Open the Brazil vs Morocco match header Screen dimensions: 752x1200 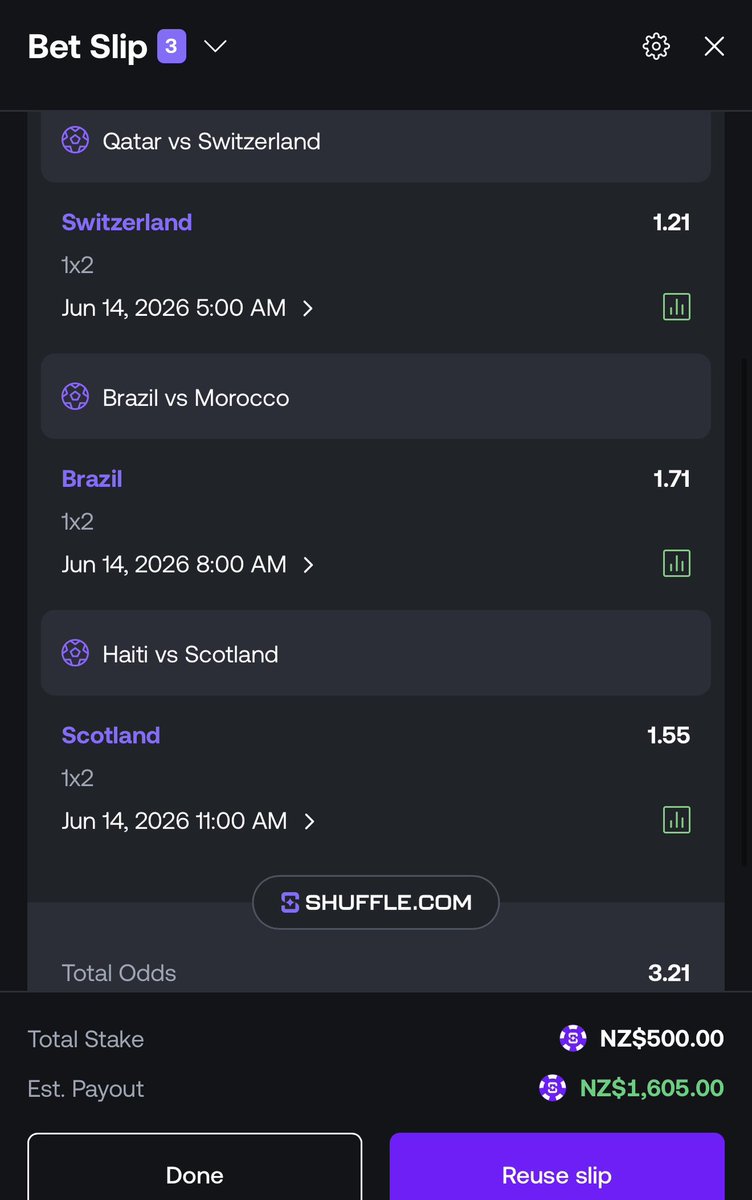click(x=376, y=396)
